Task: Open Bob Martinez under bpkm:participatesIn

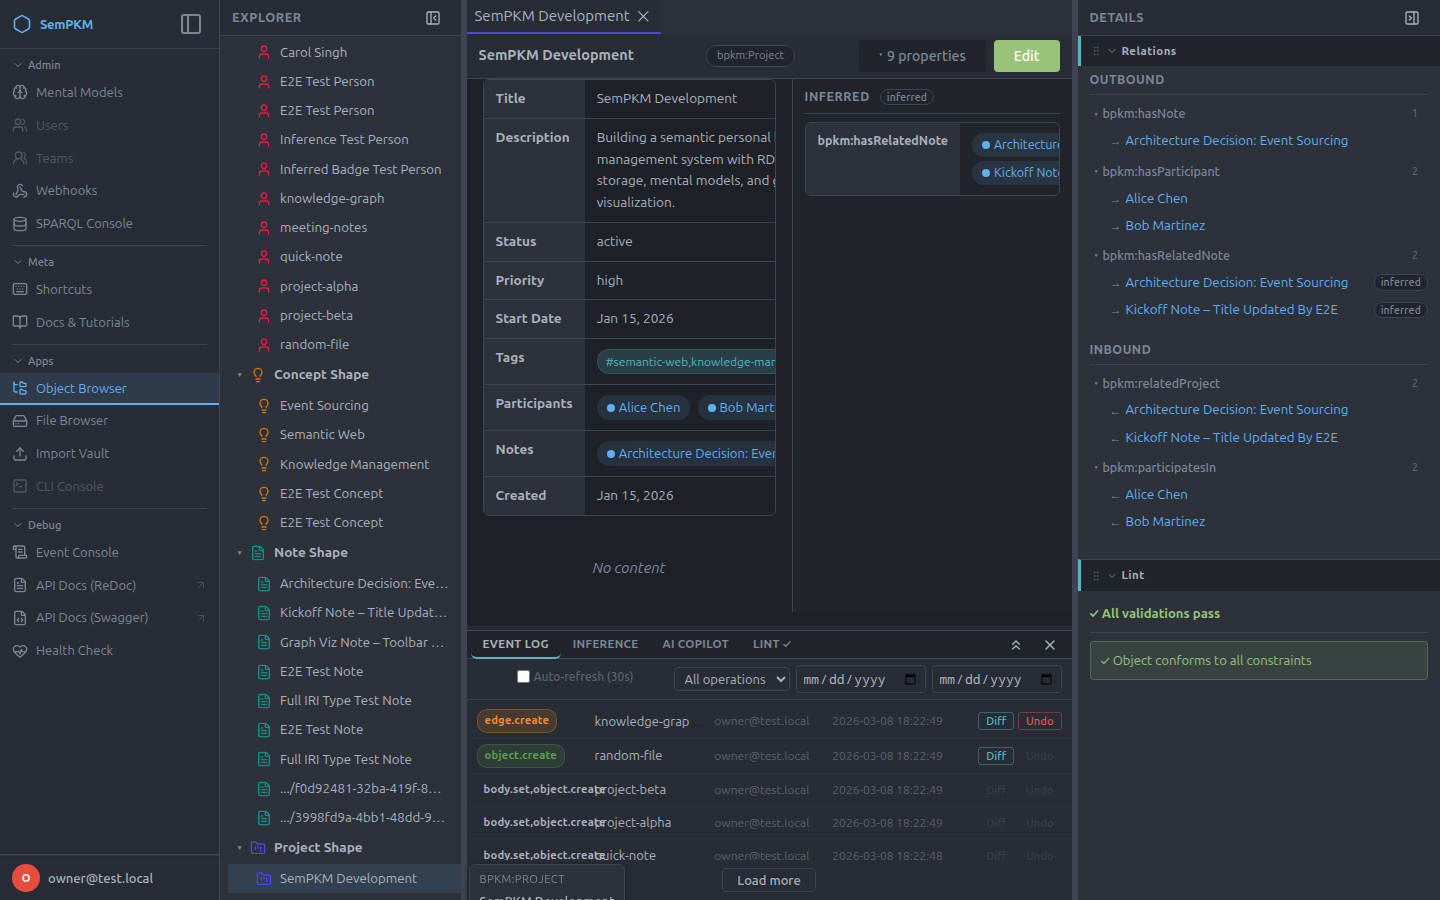Action: click(x=1165, y=521)
